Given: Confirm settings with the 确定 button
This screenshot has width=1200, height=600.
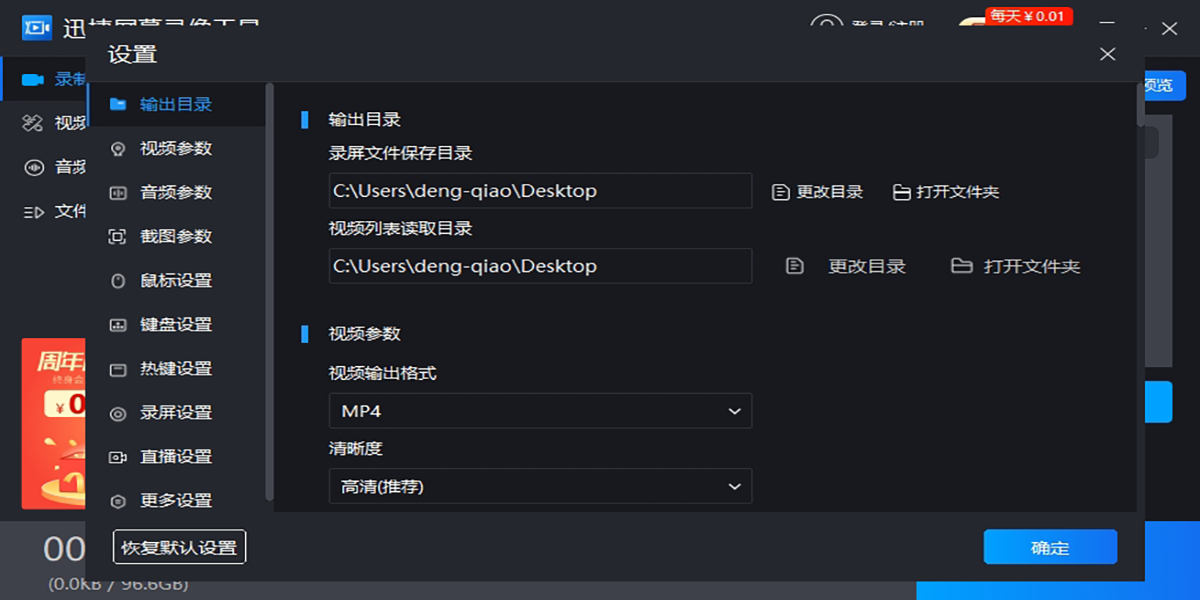Looking at the screenshot, I should [1050, 548].
